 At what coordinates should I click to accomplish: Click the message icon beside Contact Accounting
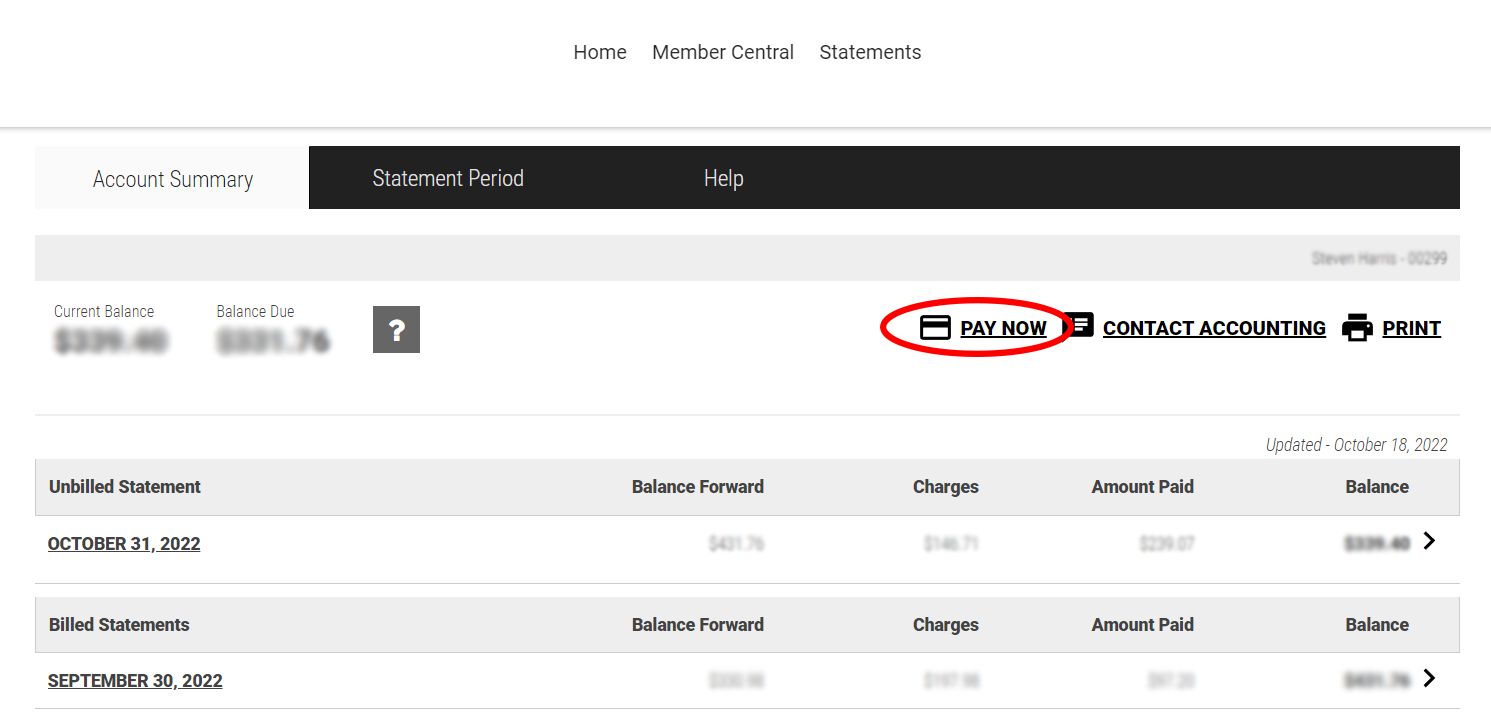(1079, 326)
